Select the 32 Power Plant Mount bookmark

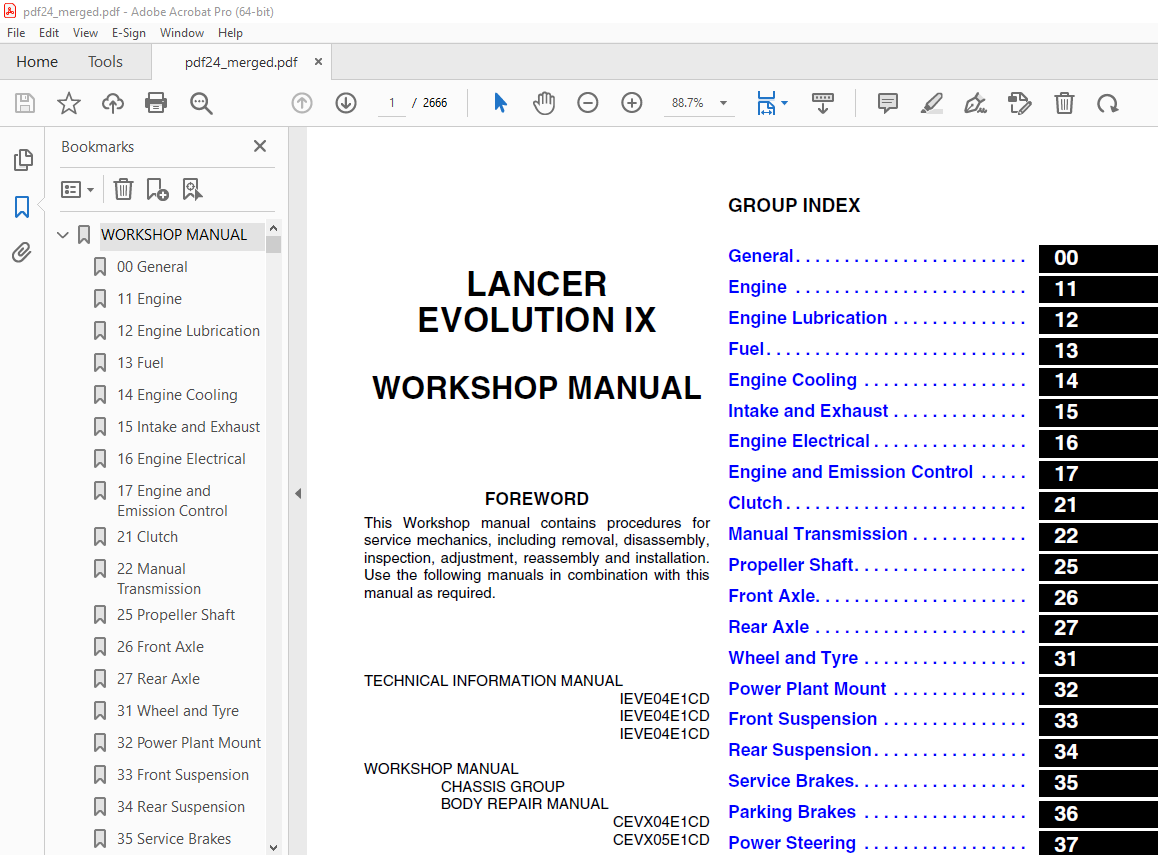coord(188,743)
